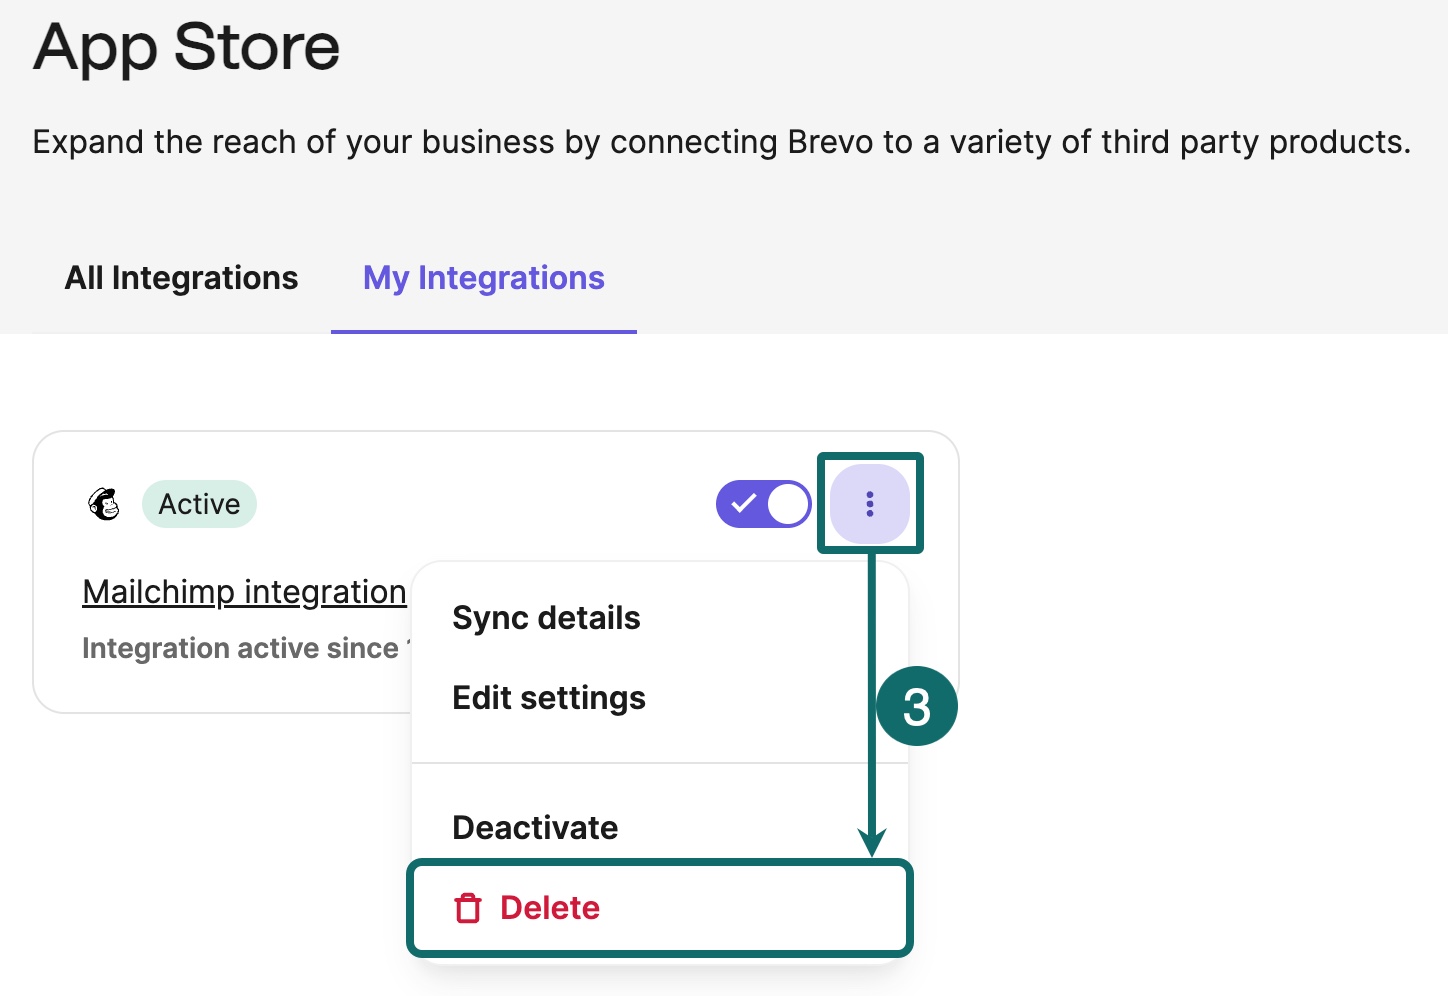1448x996 pixels.
Task: Click Delete to remove the integration
Action: (549, 908)
